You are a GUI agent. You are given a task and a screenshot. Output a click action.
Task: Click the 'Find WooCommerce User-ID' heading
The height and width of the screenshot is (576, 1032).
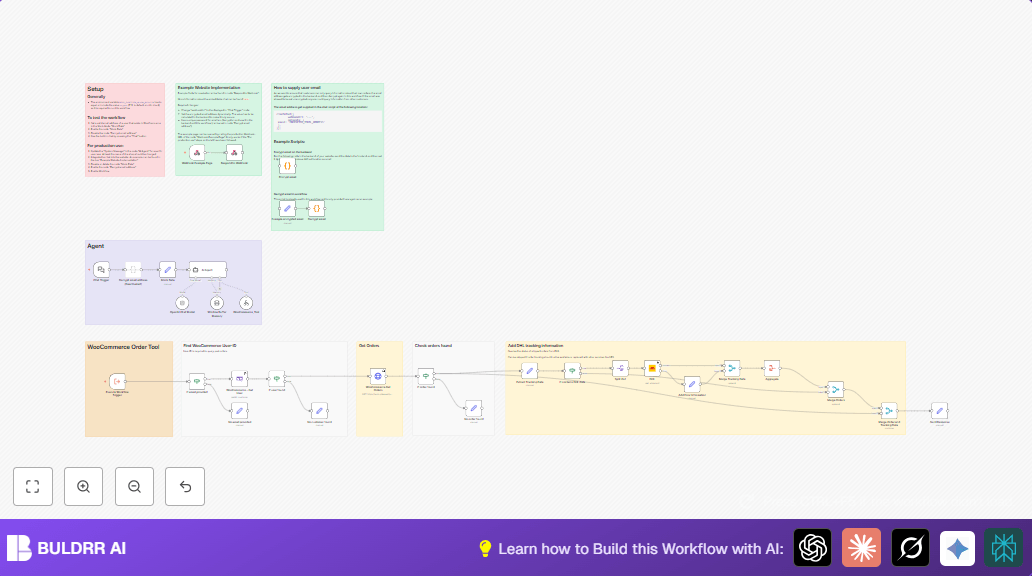210,346
